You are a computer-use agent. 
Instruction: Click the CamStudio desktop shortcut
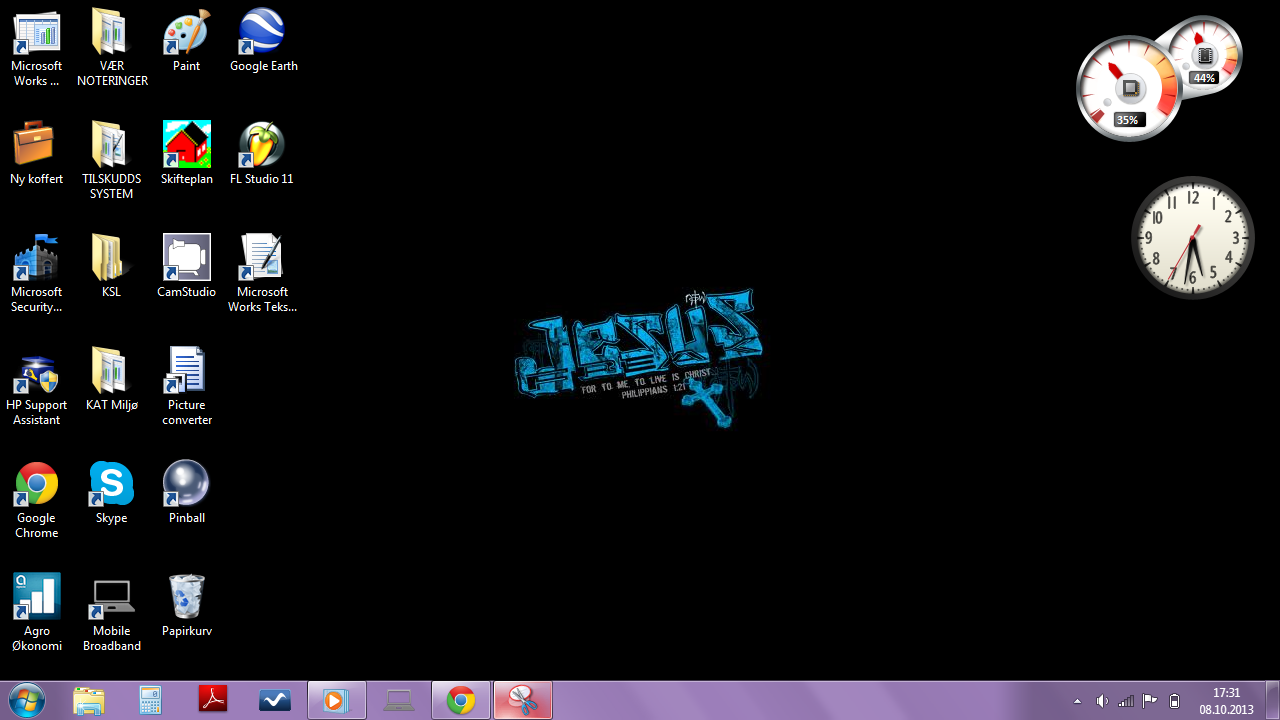187,260
